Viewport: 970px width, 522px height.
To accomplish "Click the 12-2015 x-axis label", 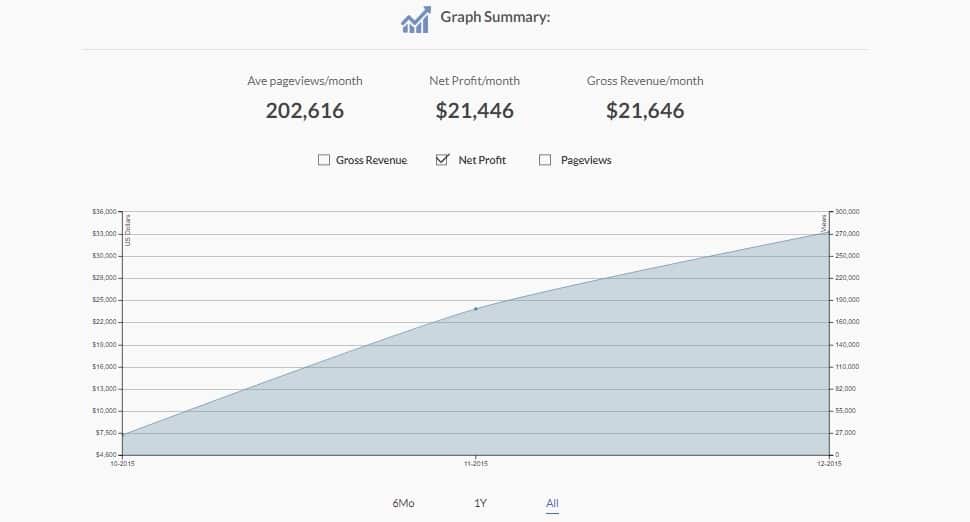I will (x=829, y=464).
